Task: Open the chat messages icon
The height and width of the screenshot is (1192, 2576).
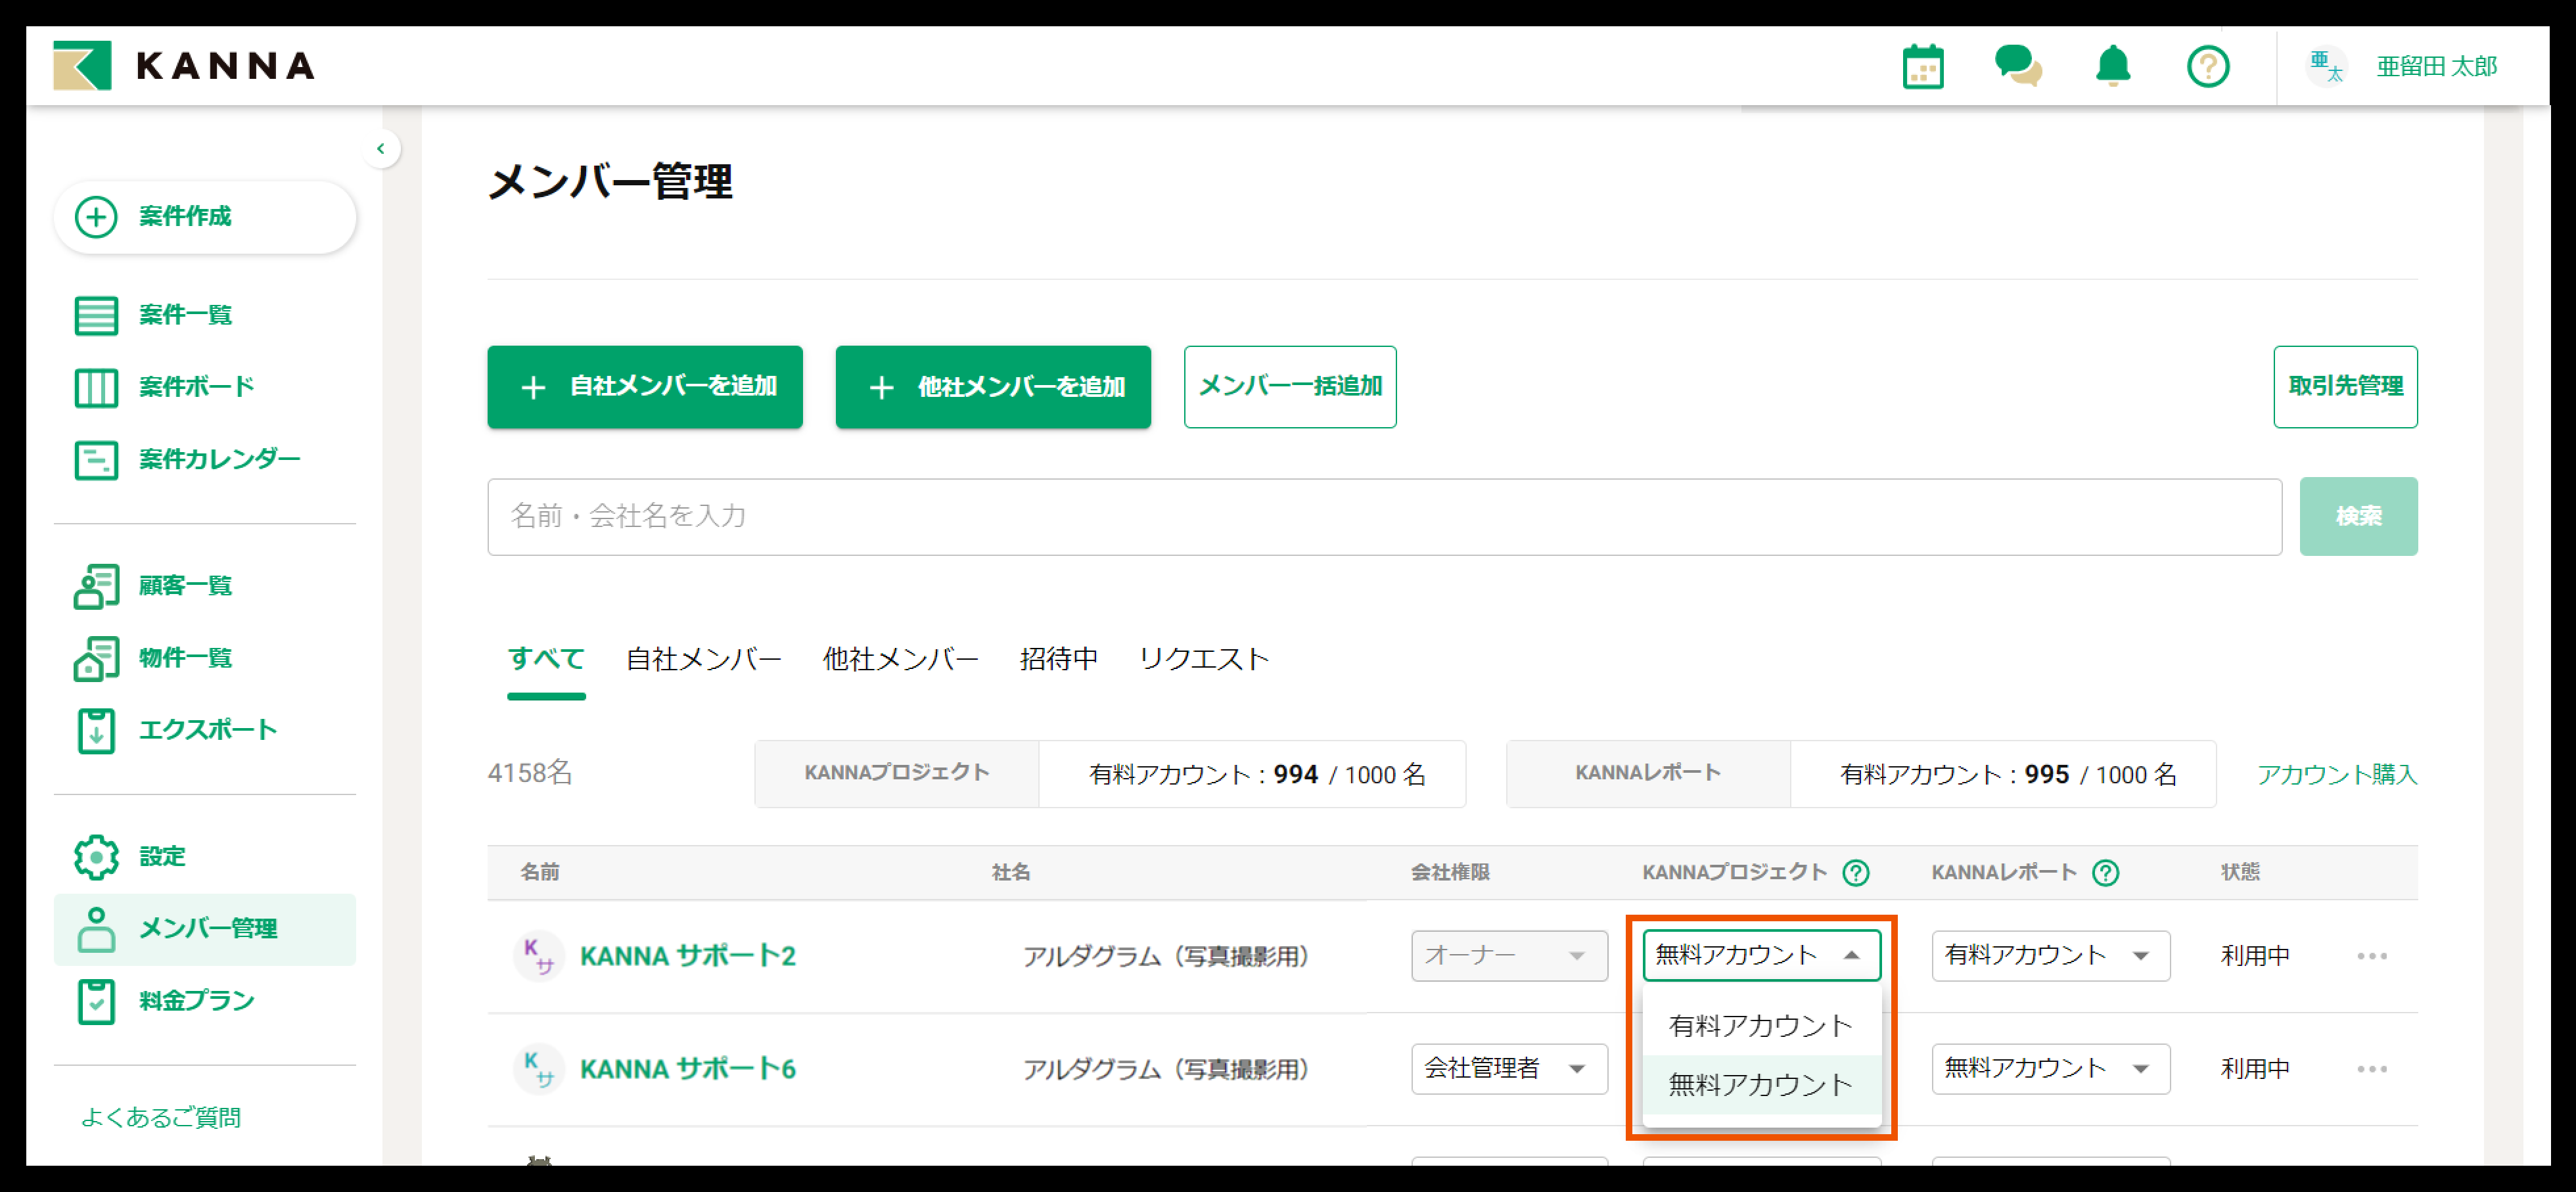Action: (2017, 67)
